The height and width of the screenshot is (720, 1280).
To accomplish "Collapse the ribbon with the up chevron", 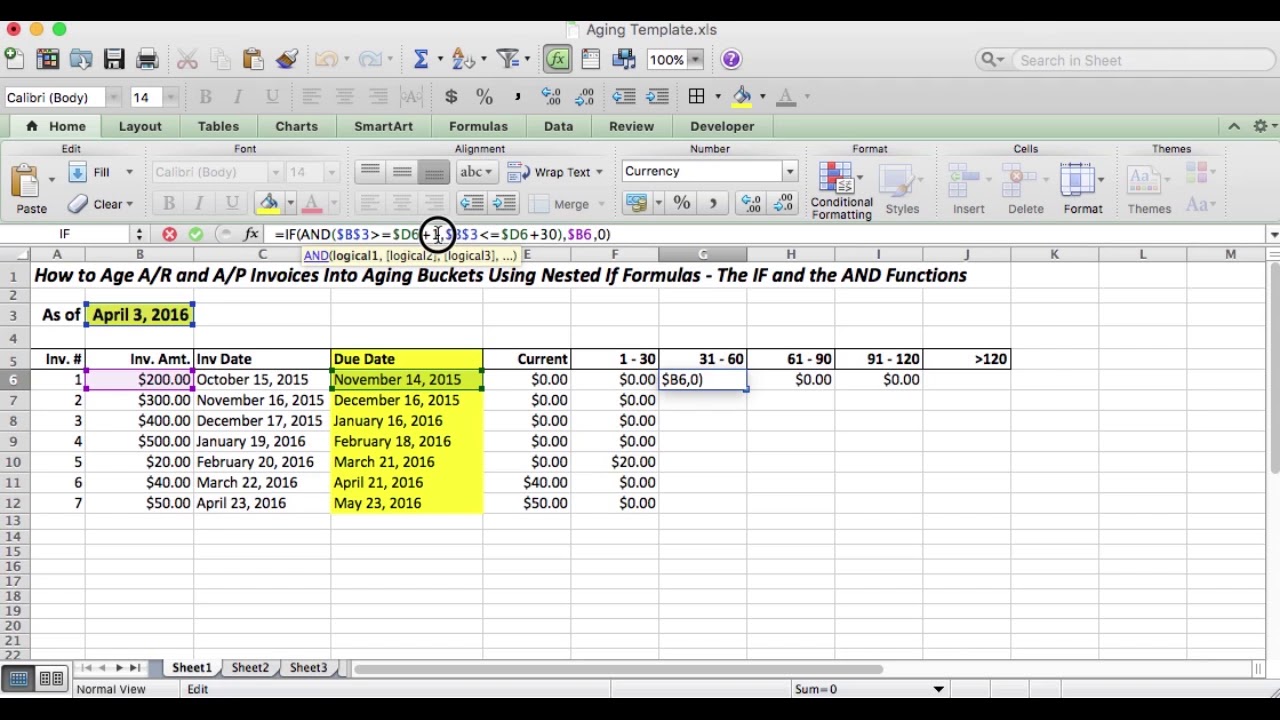I will tap(1234, 126).
